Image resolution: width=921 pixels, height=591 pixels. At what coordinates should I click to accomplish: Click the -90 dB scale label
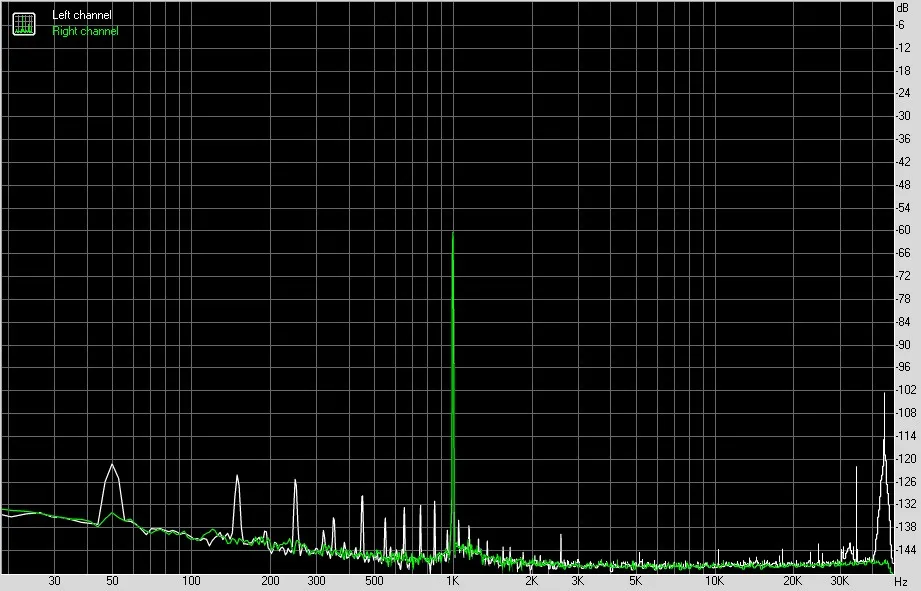(x=903, y=345)
